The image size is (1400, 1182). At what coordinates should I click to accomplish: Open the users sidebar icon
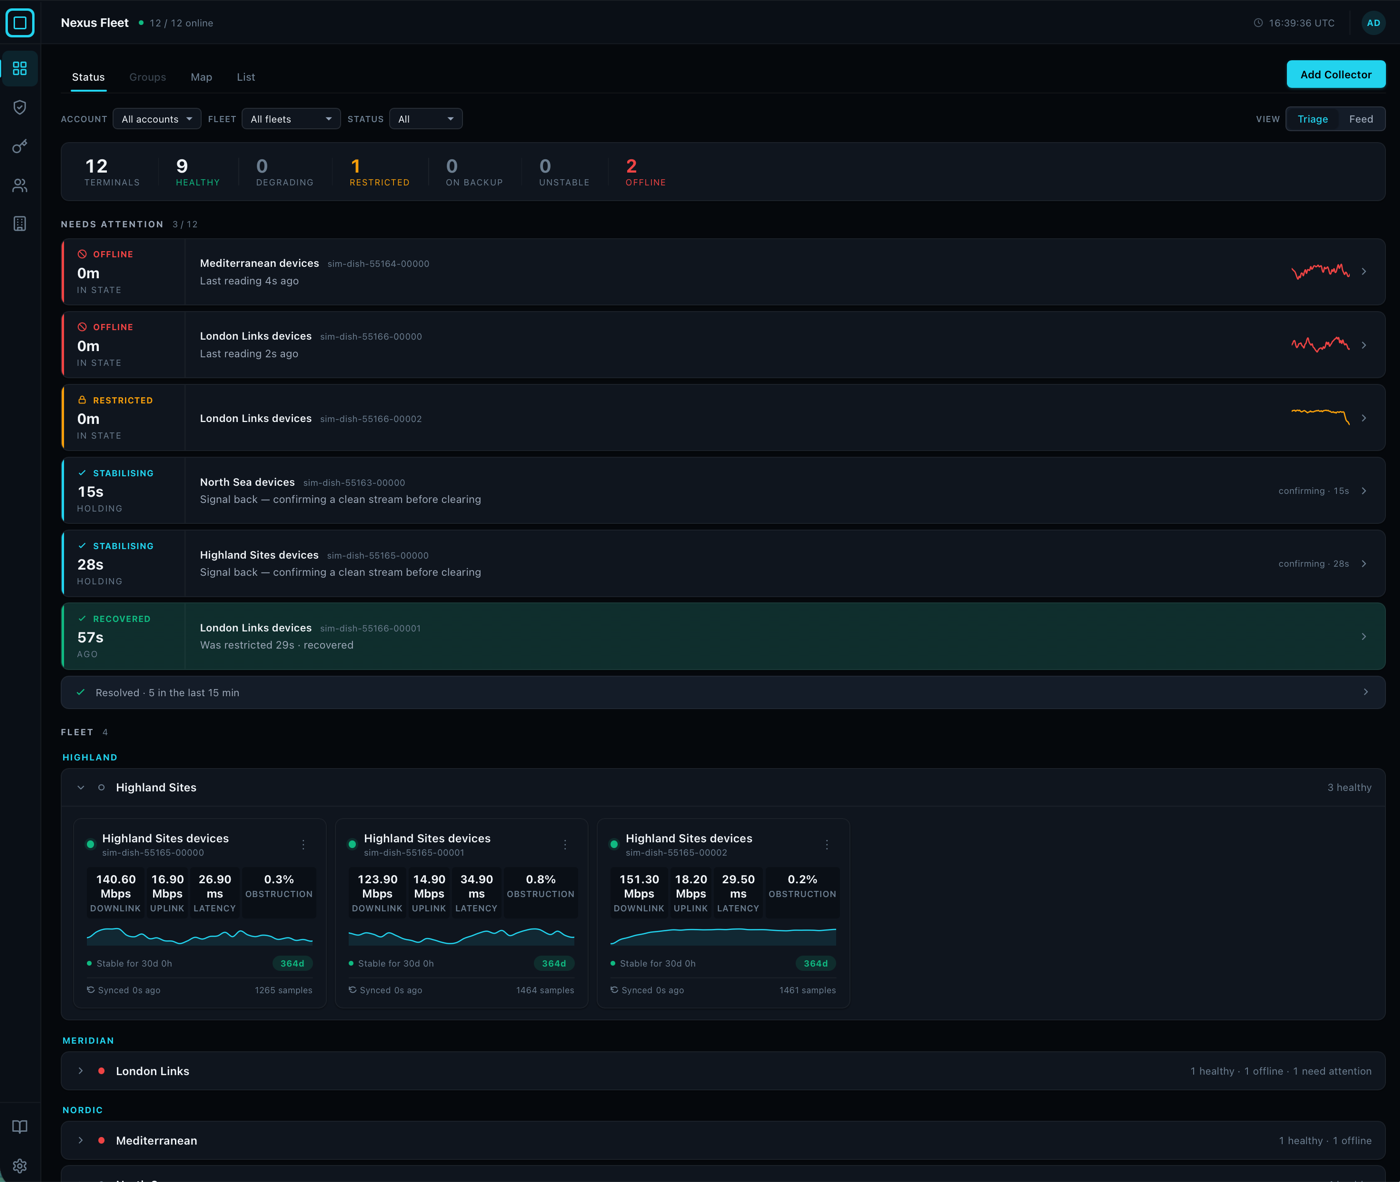(x=20, y=185)
